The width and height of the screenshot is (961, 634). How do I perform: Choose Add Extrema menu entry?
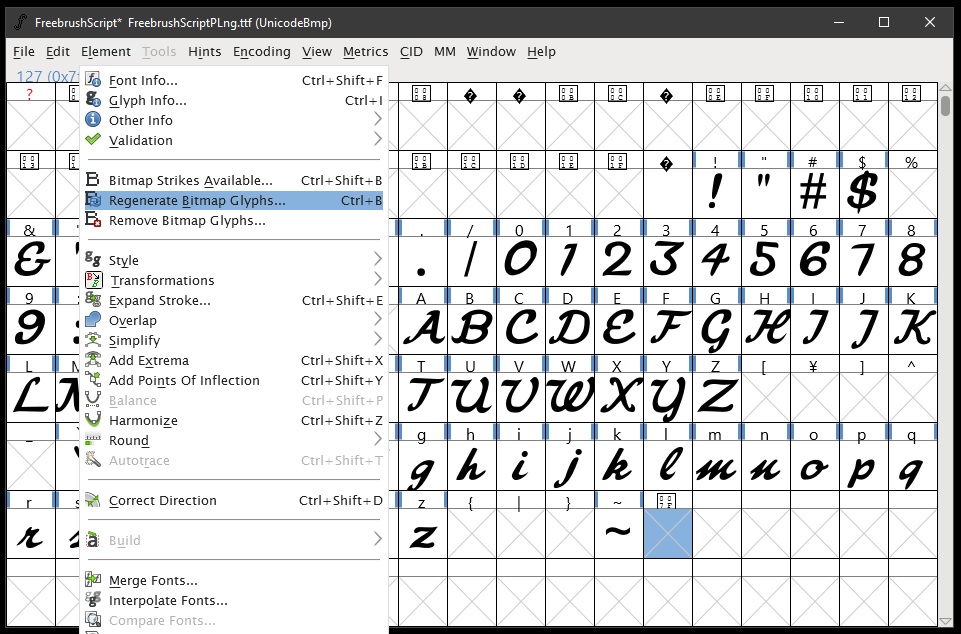click(234, 360)
